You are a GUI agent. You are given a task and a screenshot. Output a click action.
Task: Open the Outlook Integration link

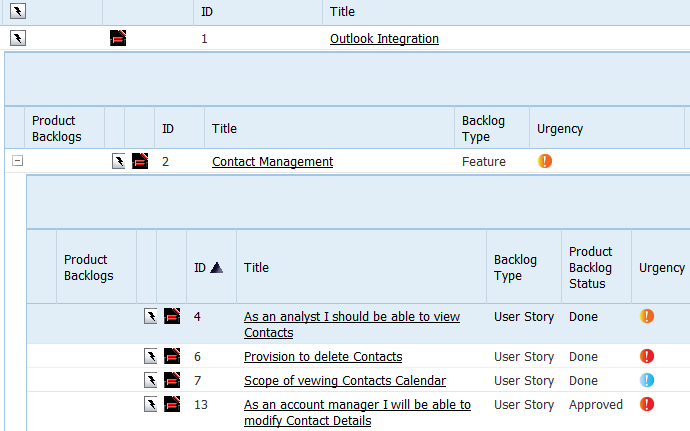tap(384, 39)
